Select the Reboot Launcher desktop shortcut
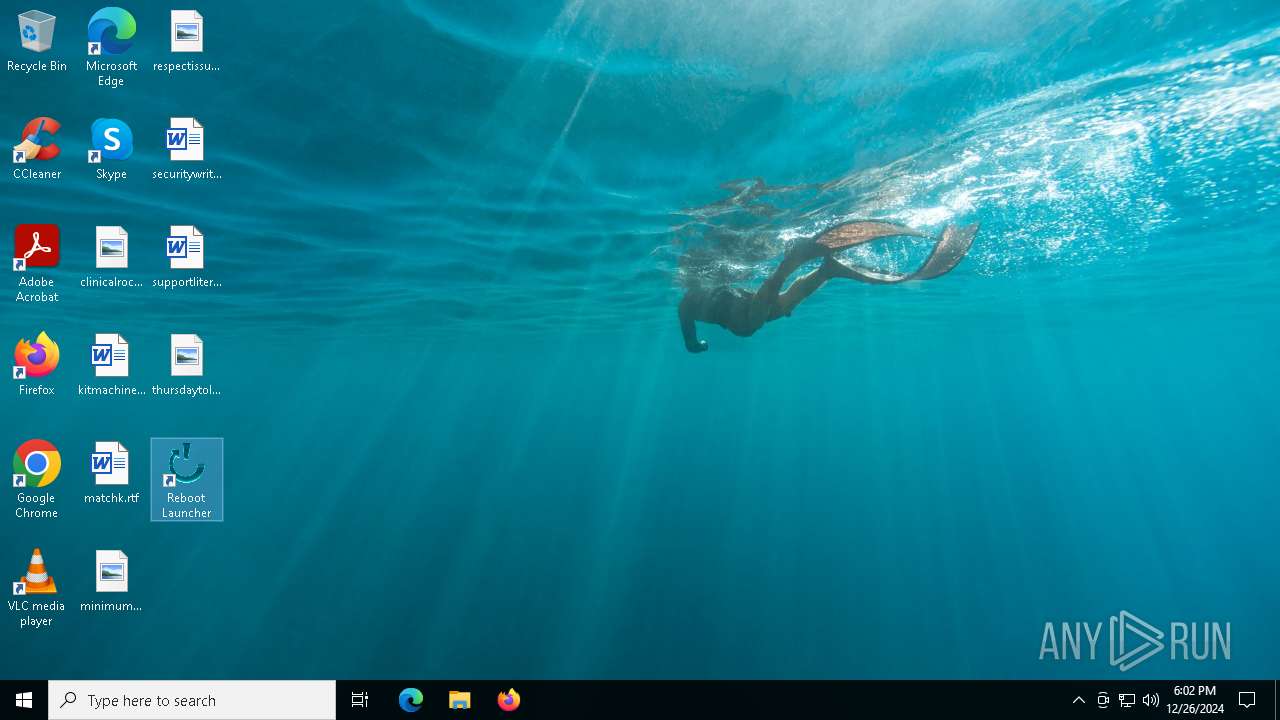 point(187,480)
